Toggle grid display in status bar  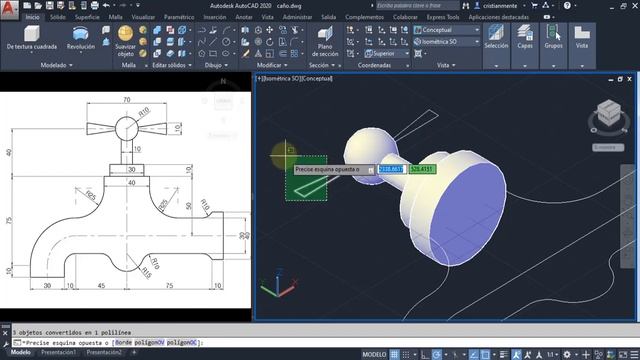pos(394,354)
